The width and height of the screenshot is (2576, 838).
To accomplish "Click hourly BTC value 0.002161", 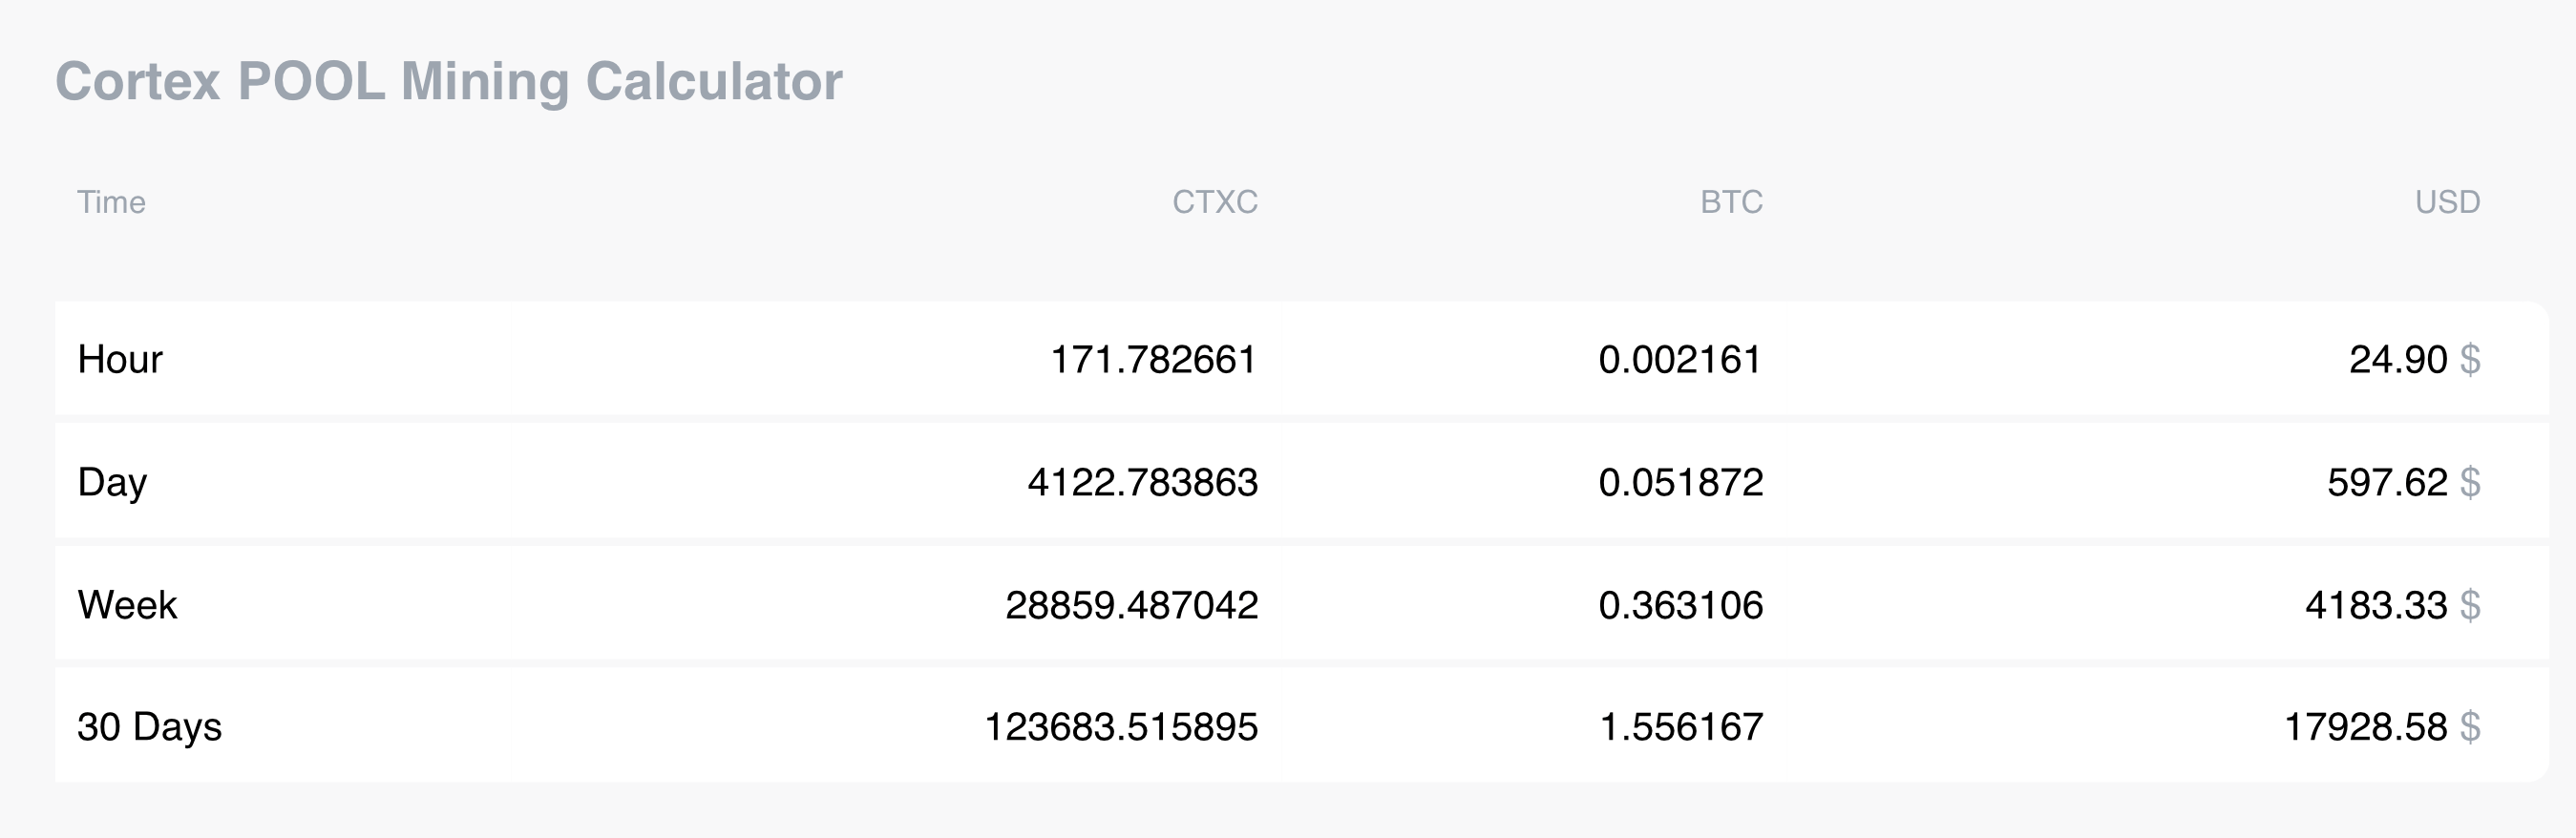I will (x=1680, y=359).
